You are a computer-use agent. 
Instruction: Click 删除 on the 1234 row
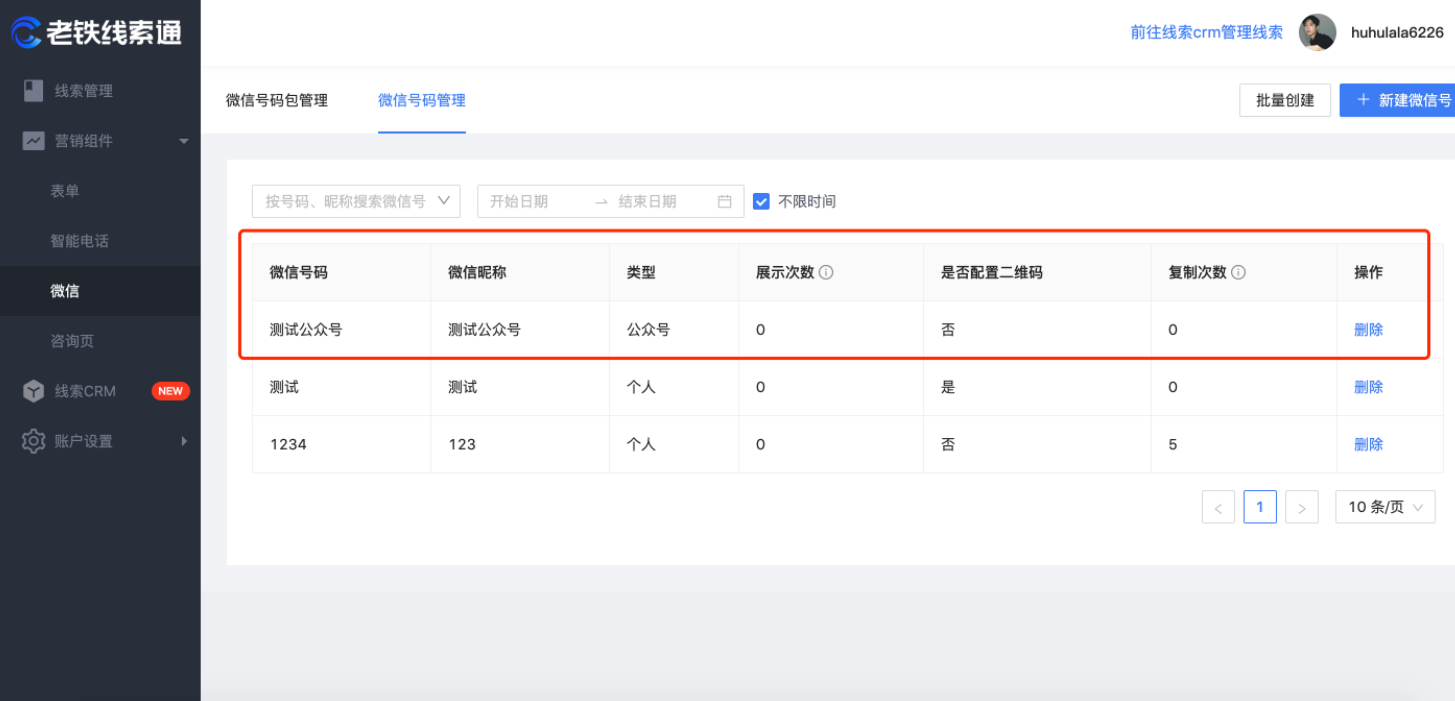[1368, 443]
